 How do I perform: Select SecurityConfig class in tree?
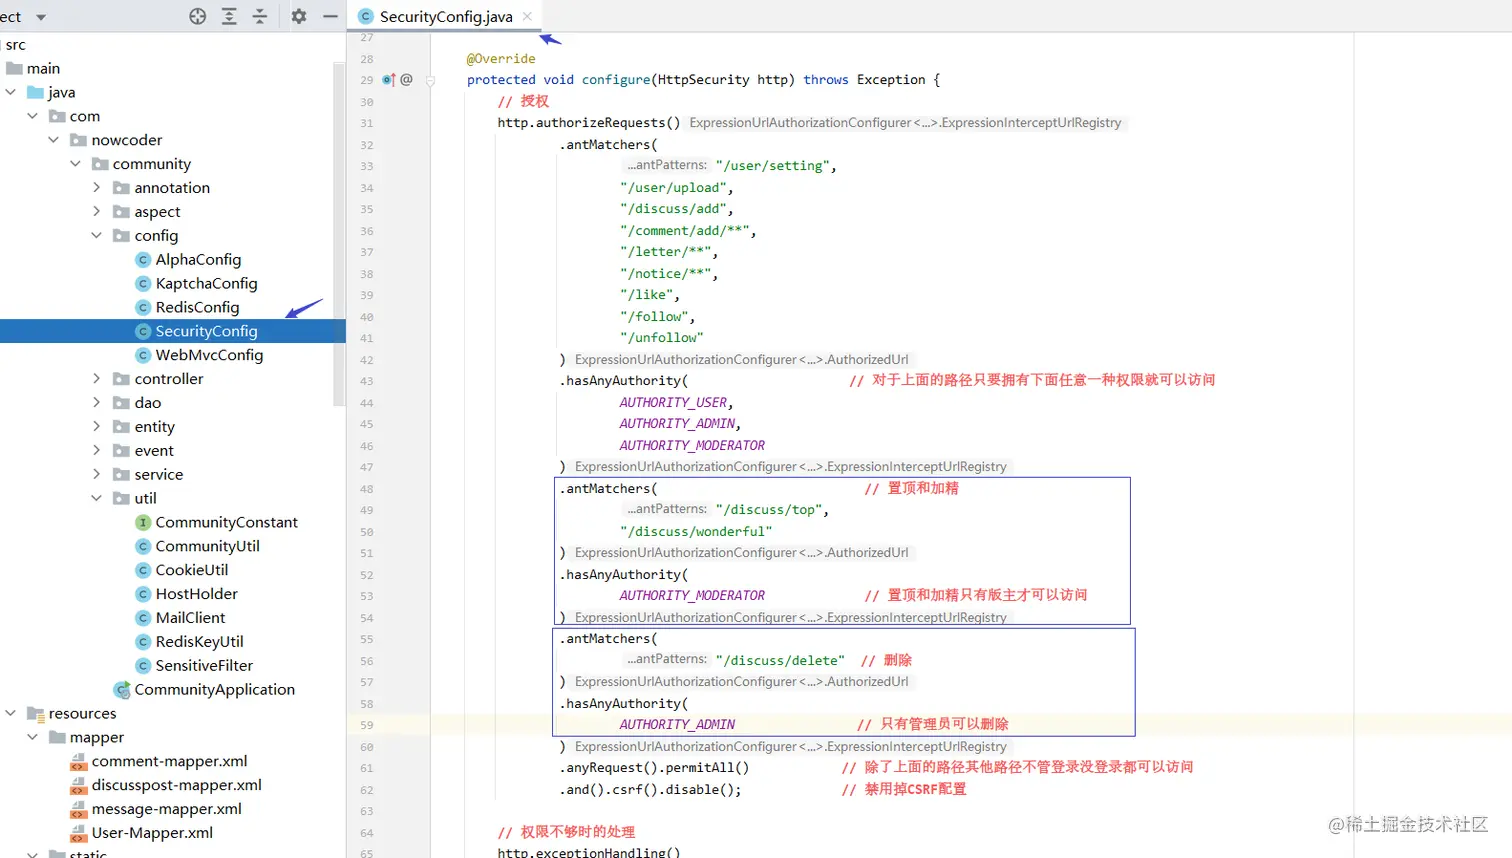point(206,331)
